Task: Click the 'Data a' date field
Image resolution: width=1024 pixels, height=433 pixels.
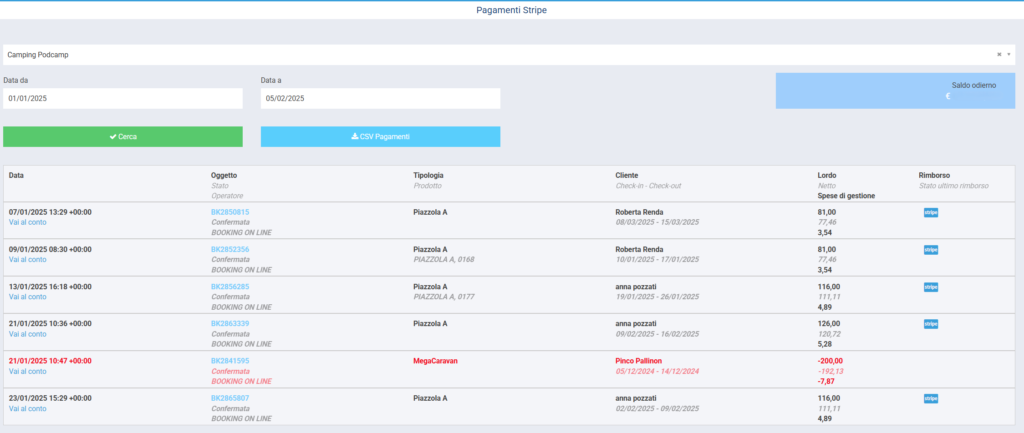Action: tap(380, 99)
